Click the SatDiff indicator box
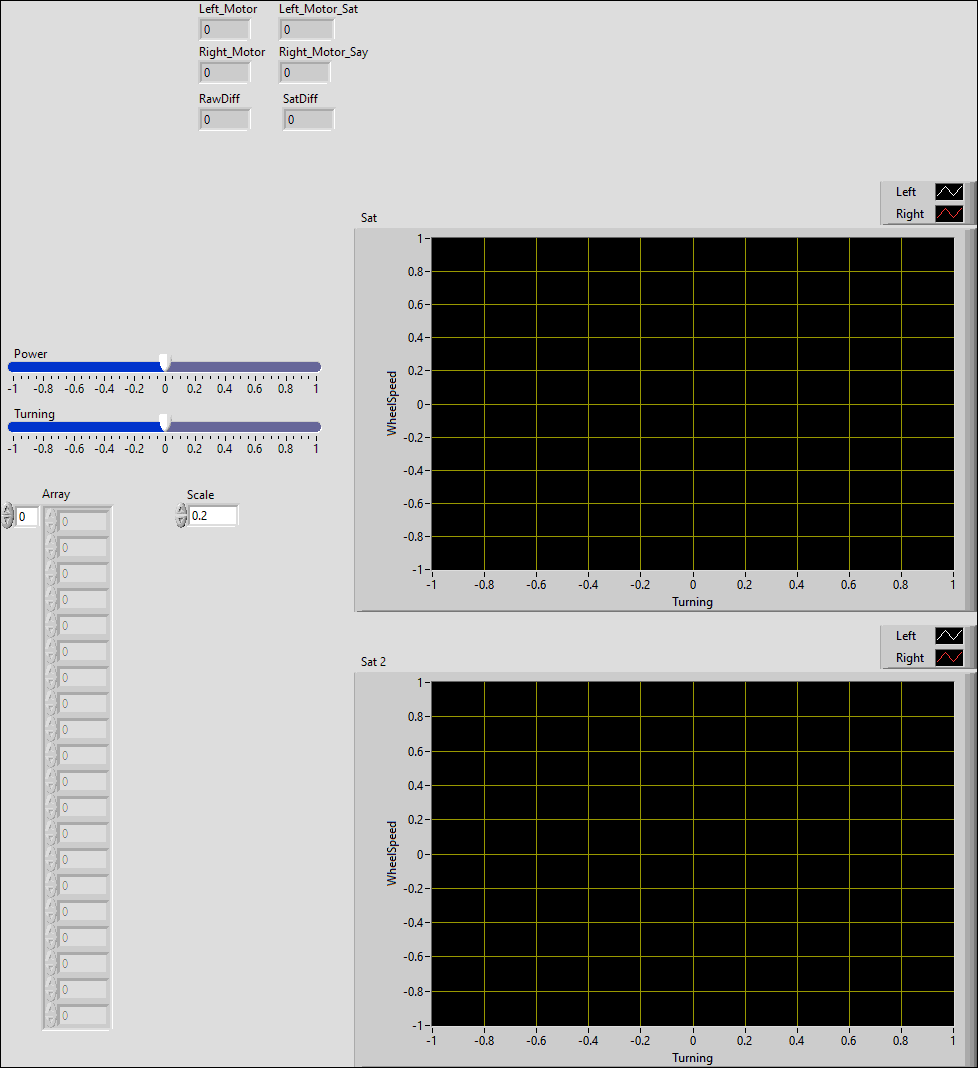Image resolution: width=978 pixels, height=1068 pixels. [308, 120]
